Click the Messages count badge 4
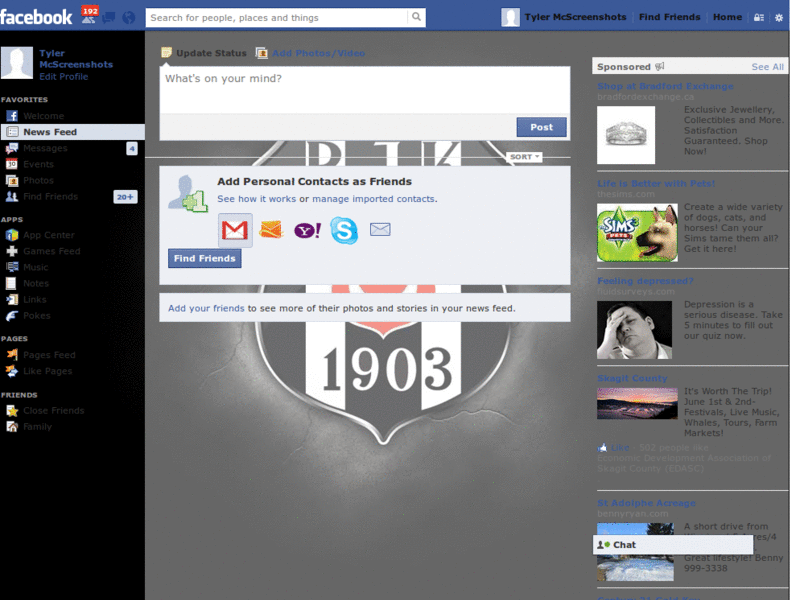The height and width of the screenshot is (600, 800). 132,148
